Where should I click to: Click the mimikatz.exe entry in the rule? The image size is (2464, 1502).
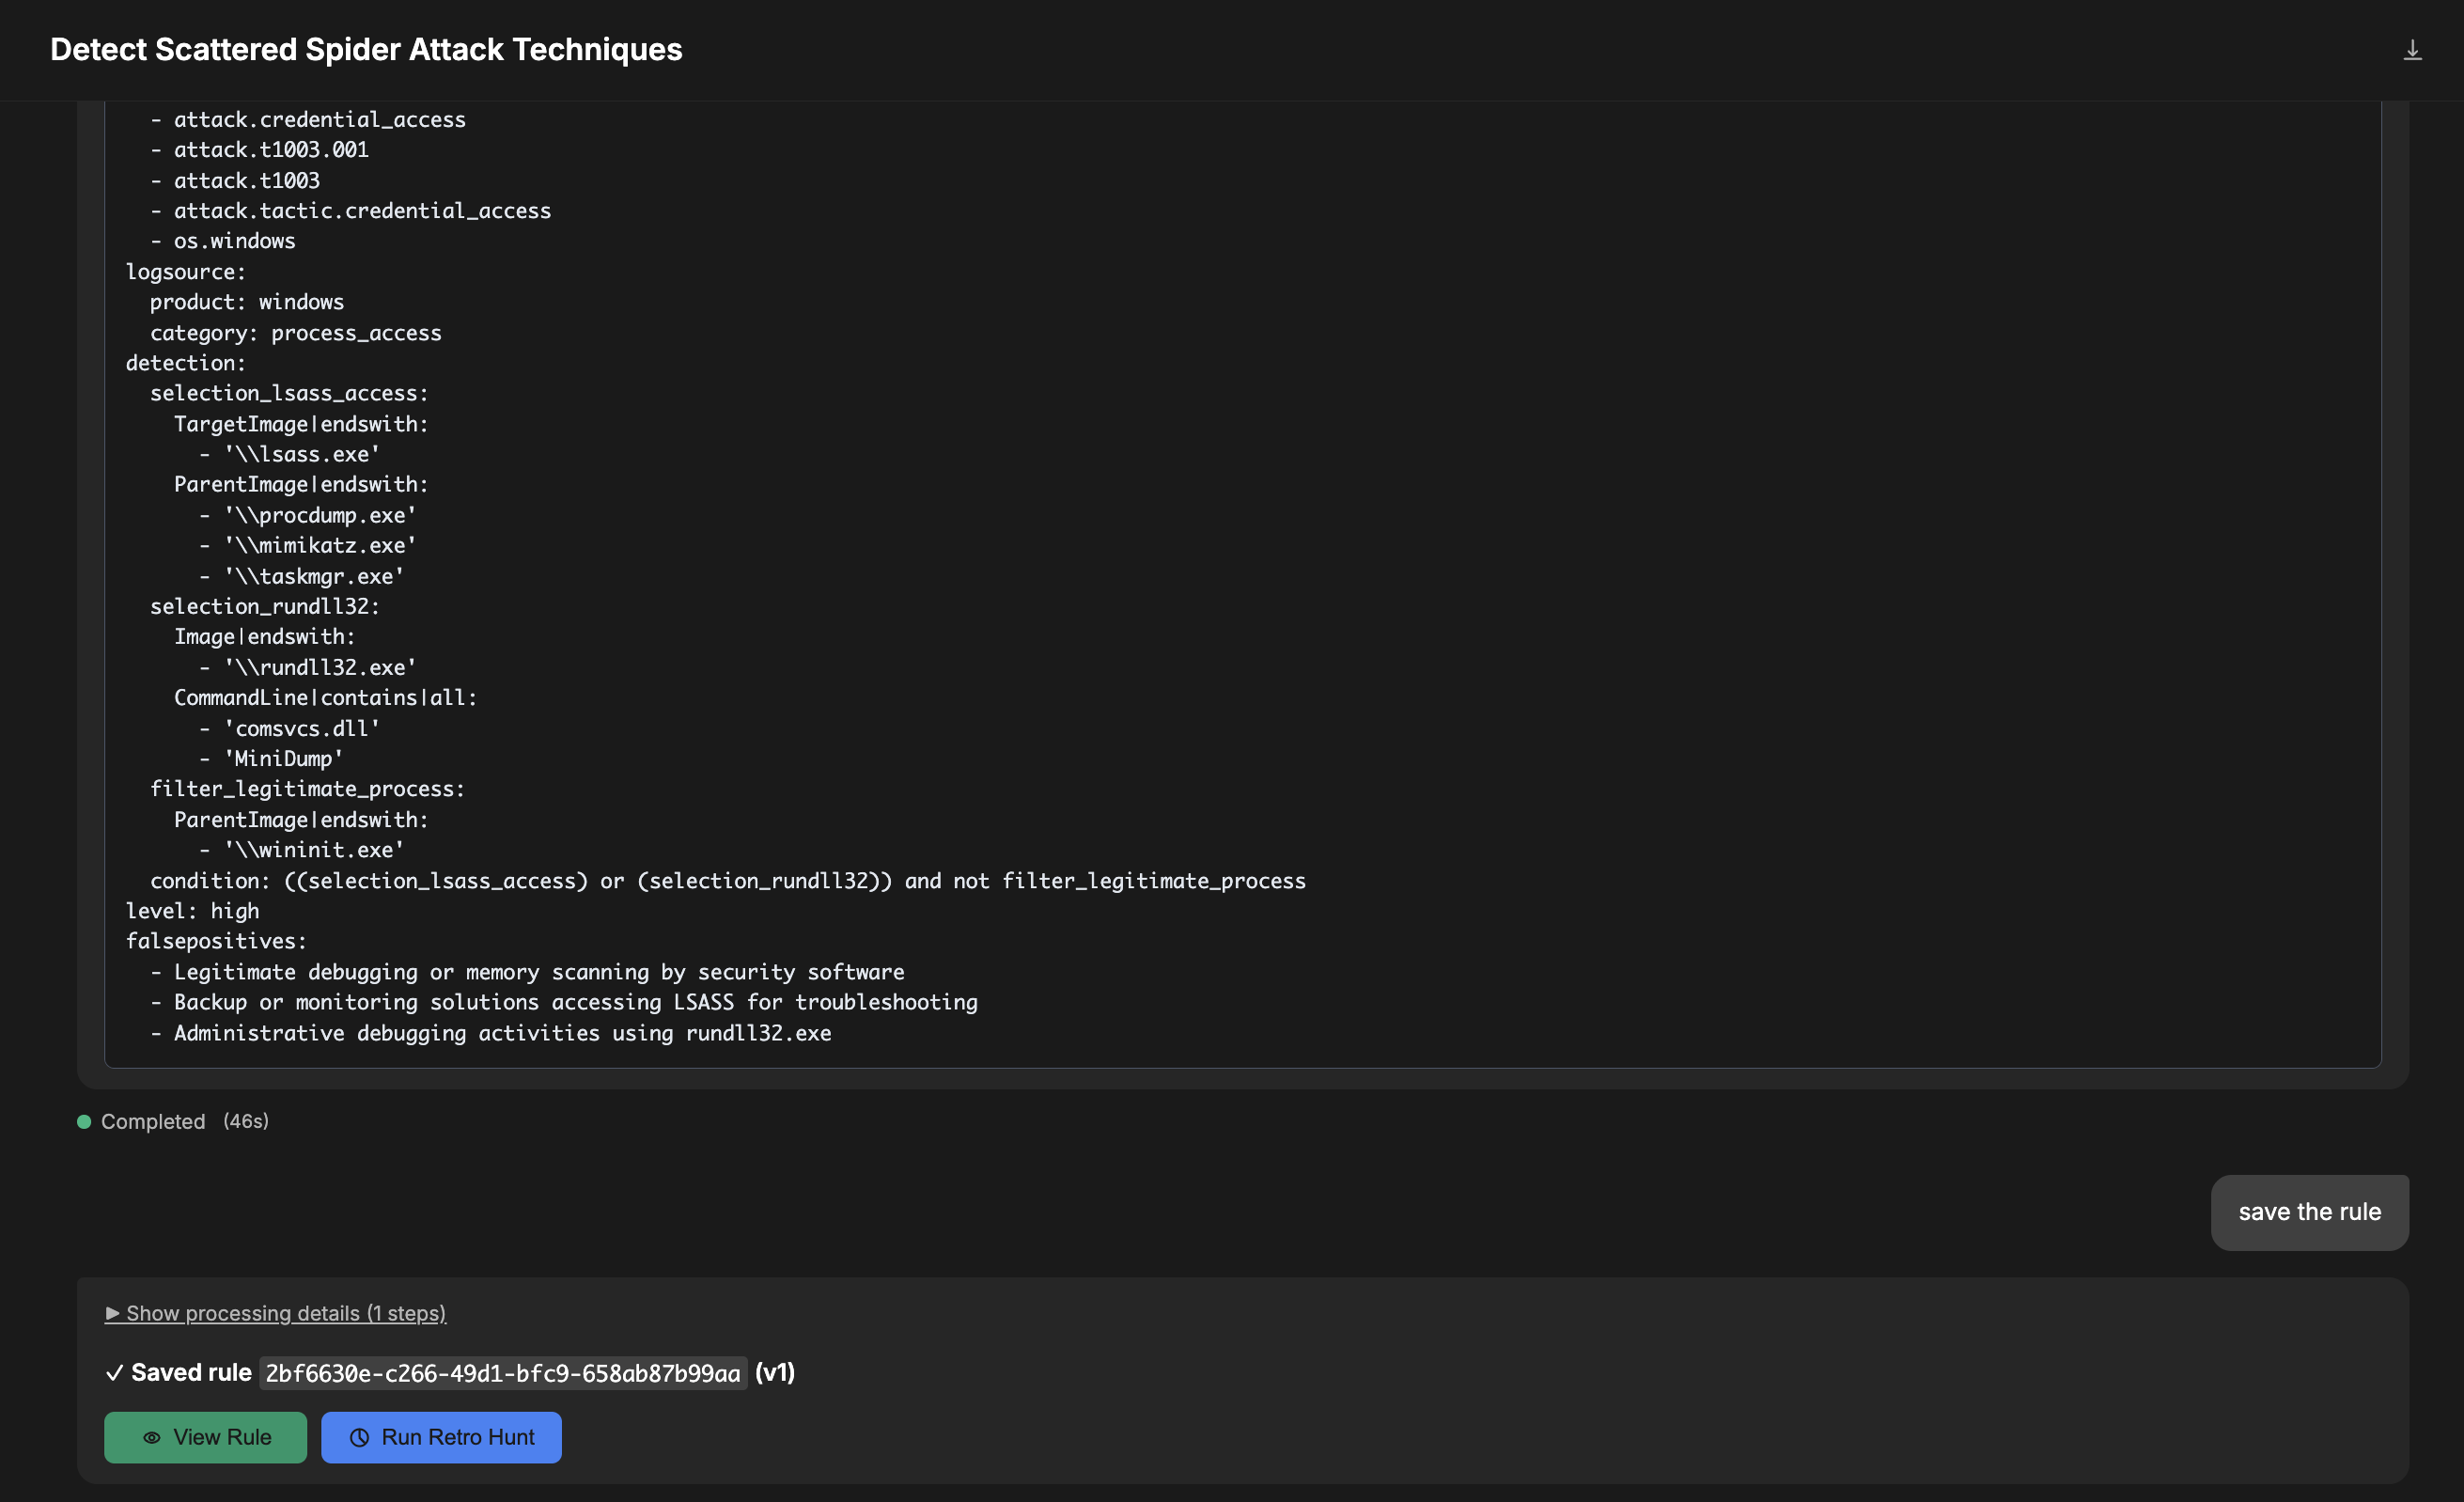[320, 546]
